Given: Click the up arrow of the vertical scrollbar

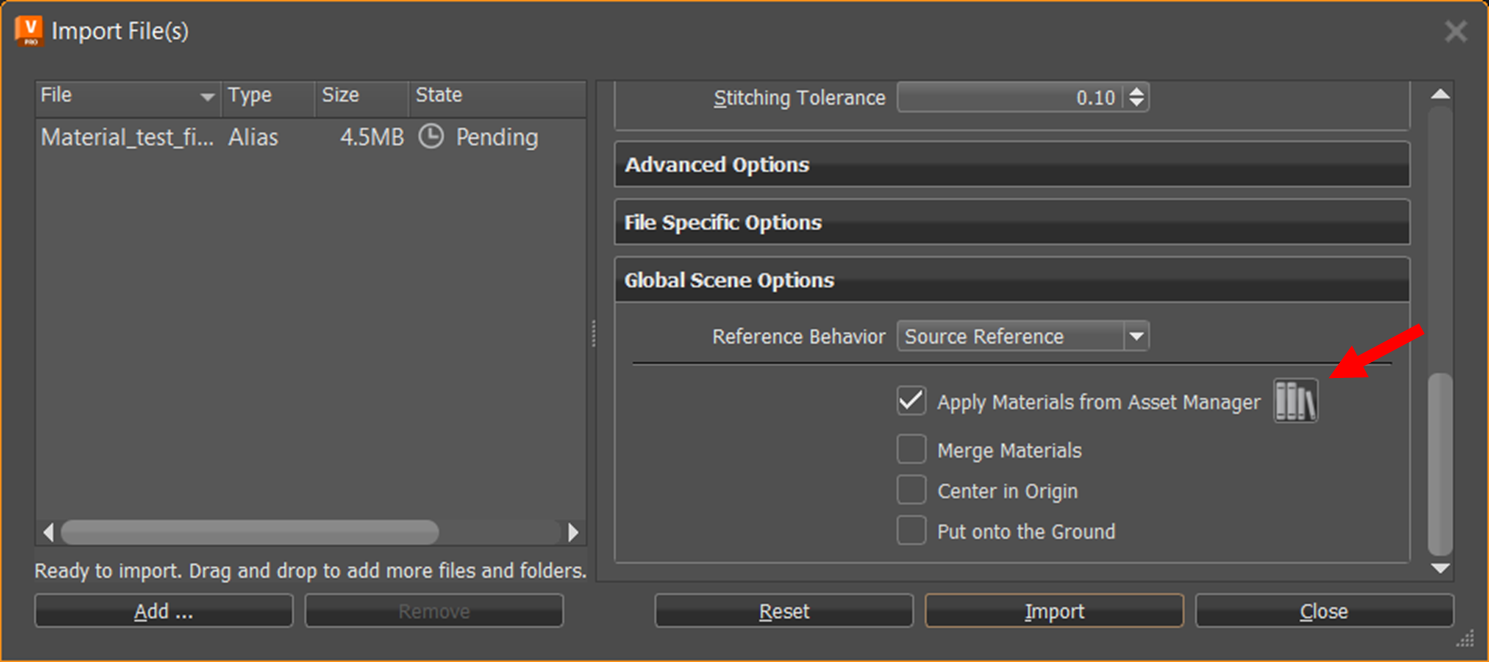Looking at the screenshot, I should [x=1441, y=92].
